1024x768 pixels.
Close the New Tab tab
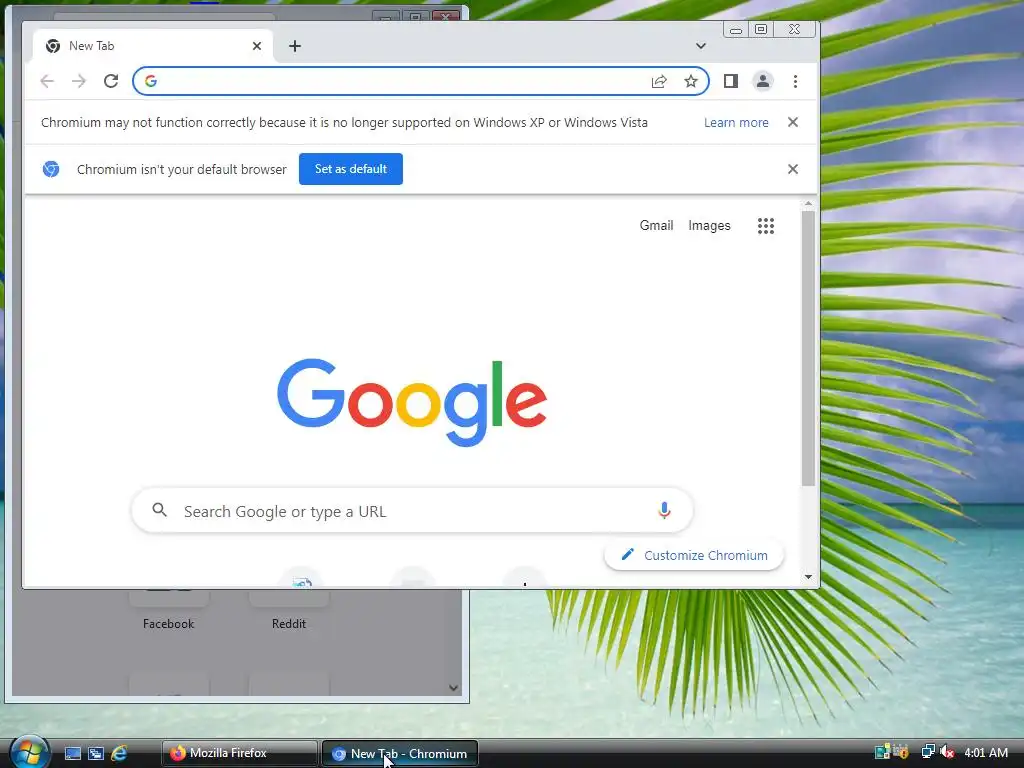[257, 46]
